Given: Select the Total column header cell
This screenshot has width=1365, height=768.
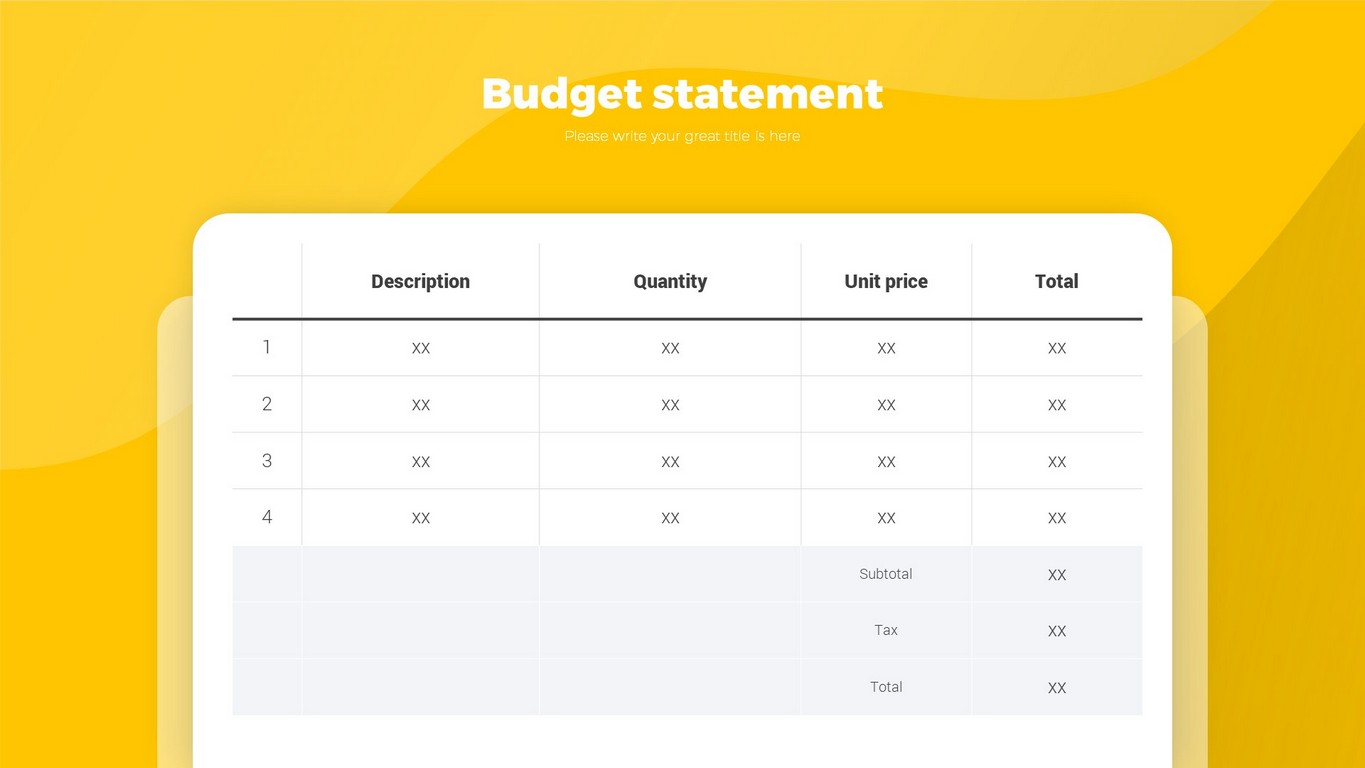Looking at the screenshot, I should pos(1056,282).
